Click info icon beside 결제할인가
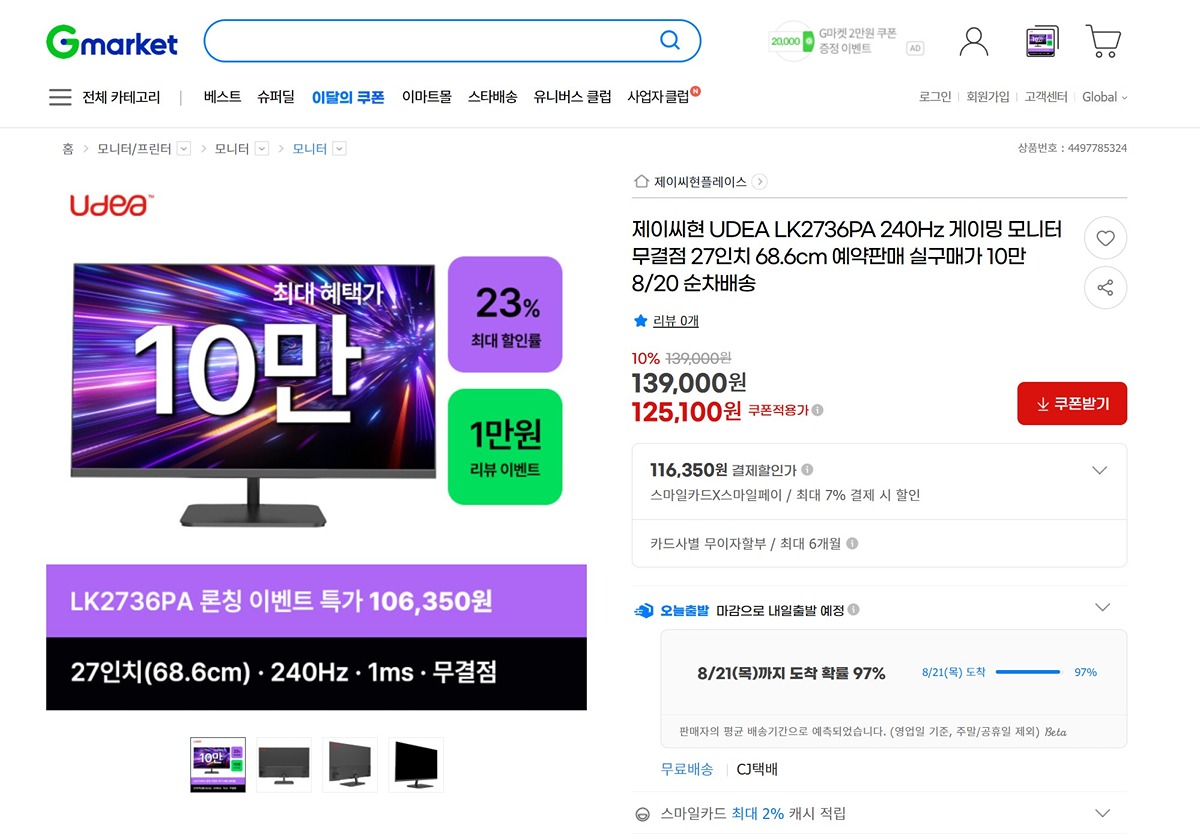Screen dimensions: 1200x834 [x=807, y=469]
